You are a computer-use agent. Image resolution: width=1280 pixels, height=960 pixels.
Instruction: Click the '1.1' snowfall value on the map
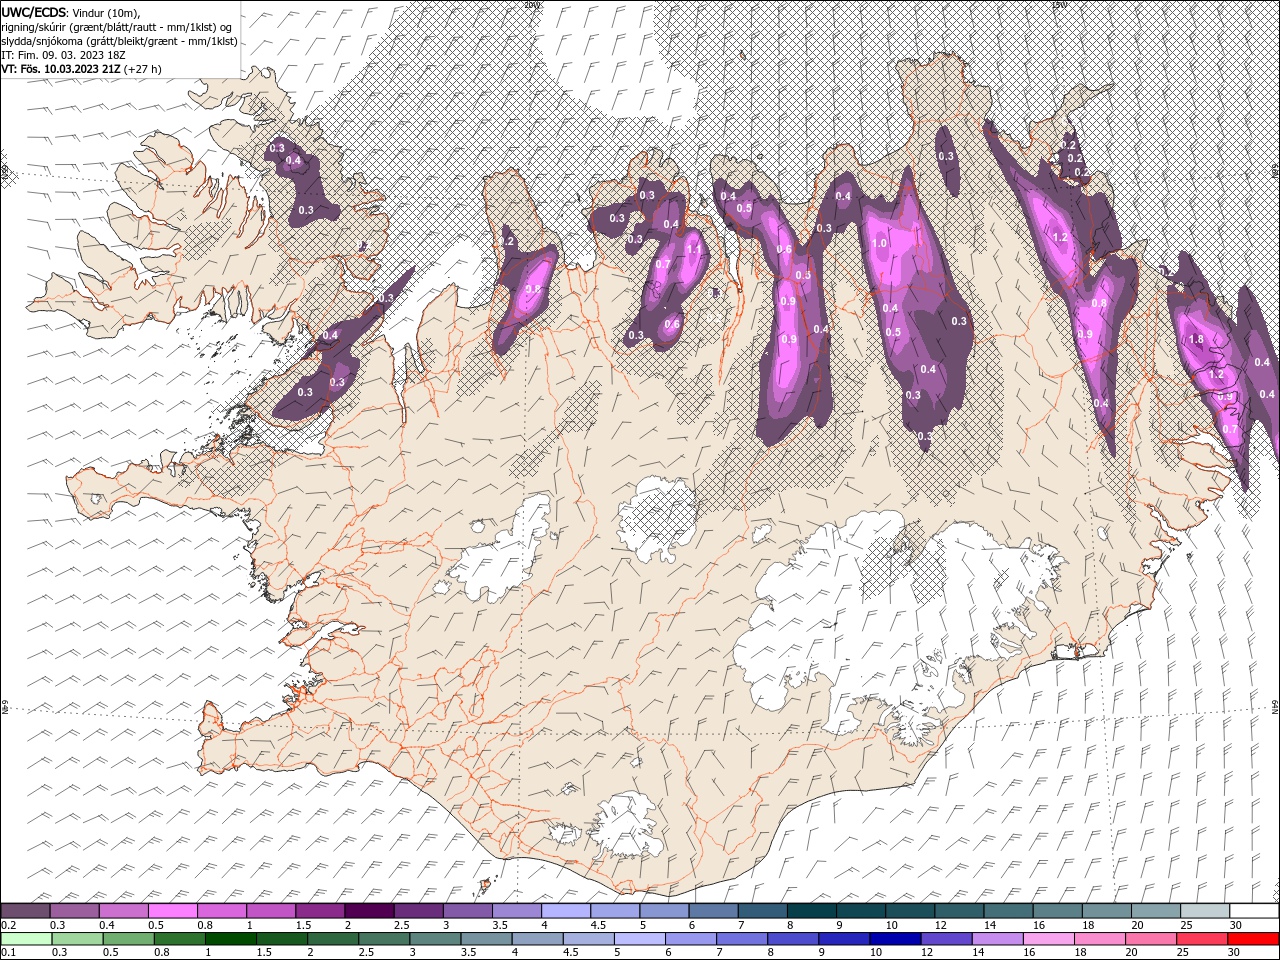694,248
